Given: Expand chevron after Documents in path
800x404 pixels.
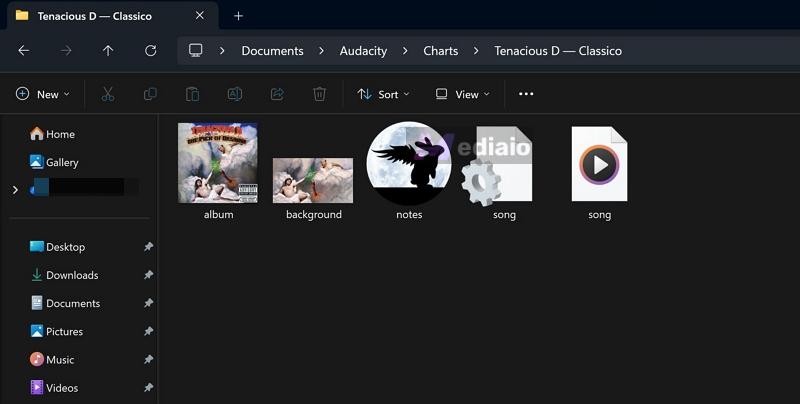Looking at the screenshot, I should 321,50.
